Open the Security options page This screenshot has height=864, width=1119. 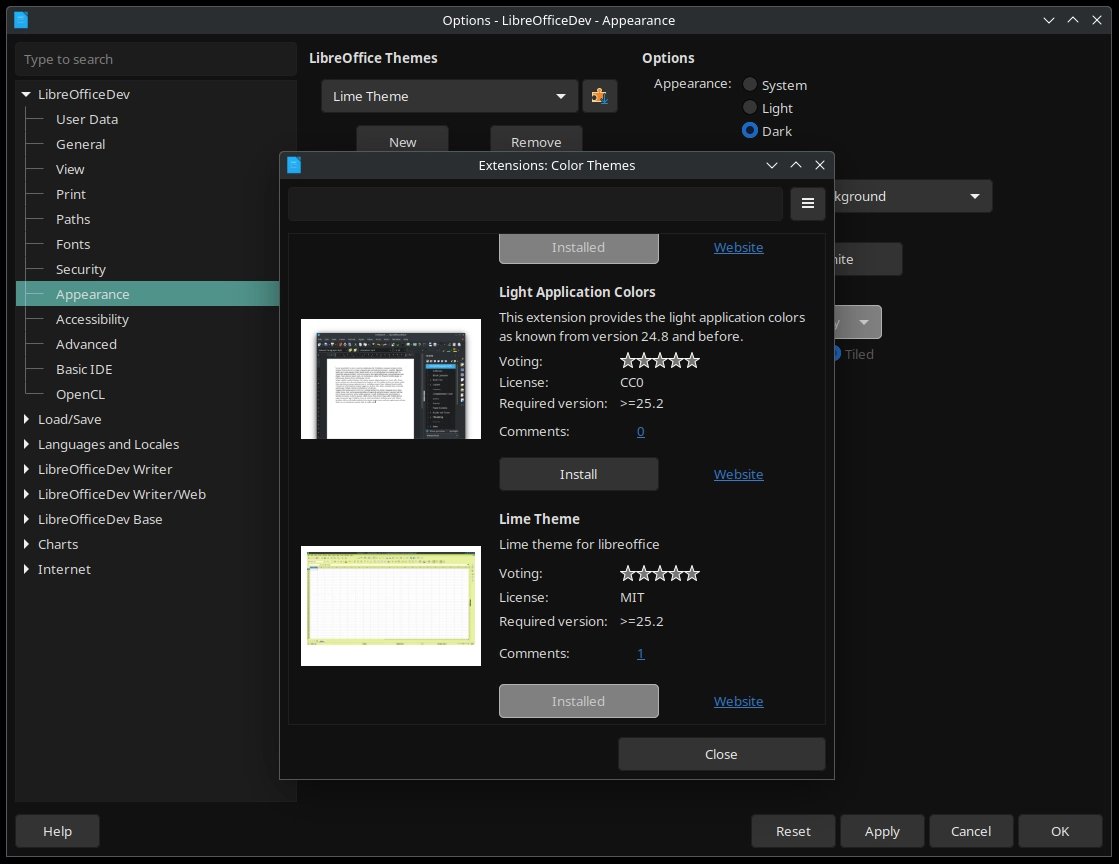pos(80,269)
